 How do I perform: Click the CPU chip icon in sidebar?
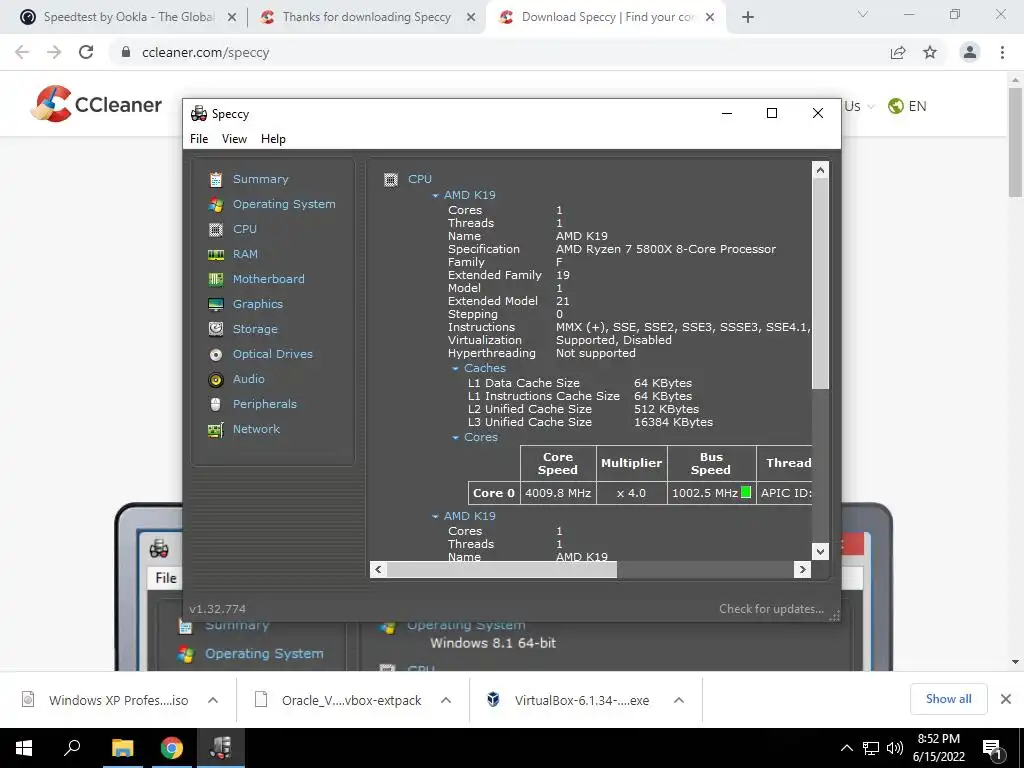tap(216, 229)
